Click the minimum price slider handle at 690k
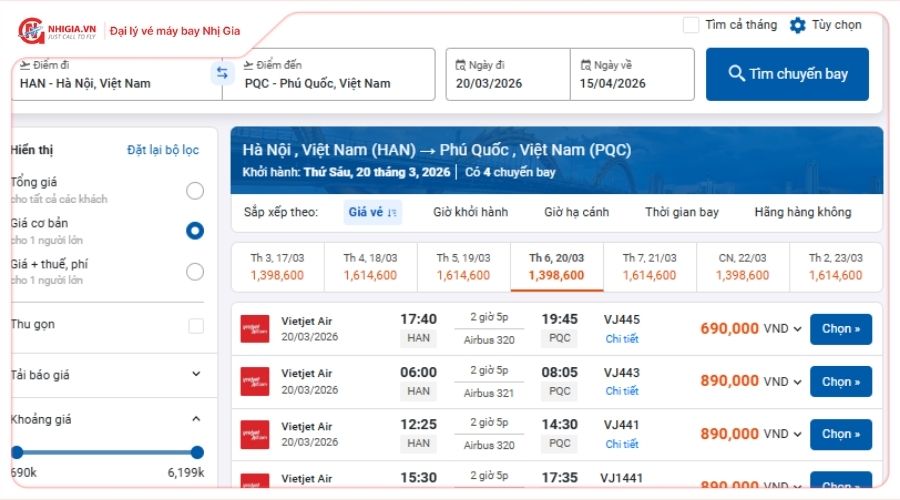Screen dimensions: 900x500 tap(17, 452)
